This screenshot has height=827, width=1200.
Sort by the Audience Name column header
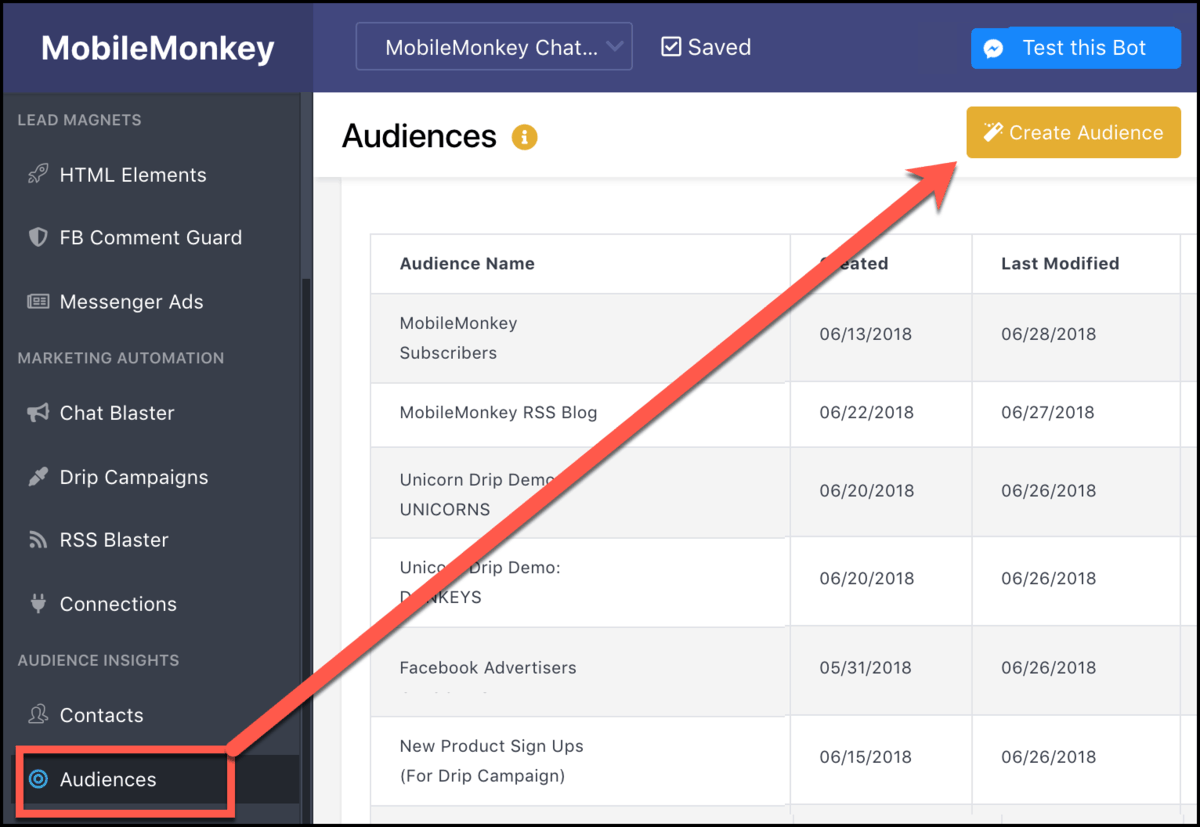point(467,264)
